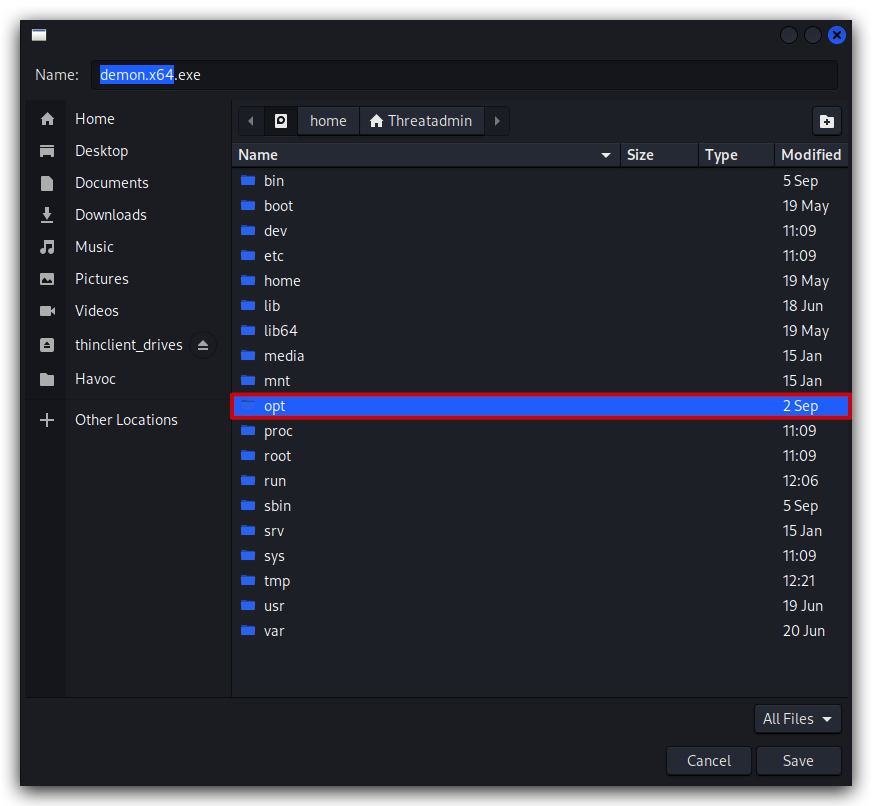
Task: Go back with the left path arrow
Action: 251,121
